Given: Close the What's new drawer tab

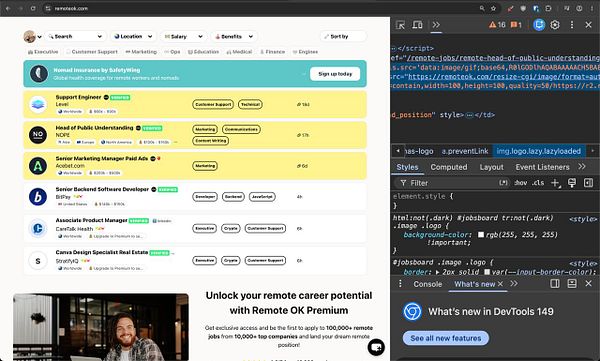Looking at the screenshot, I should coord(500,284).
